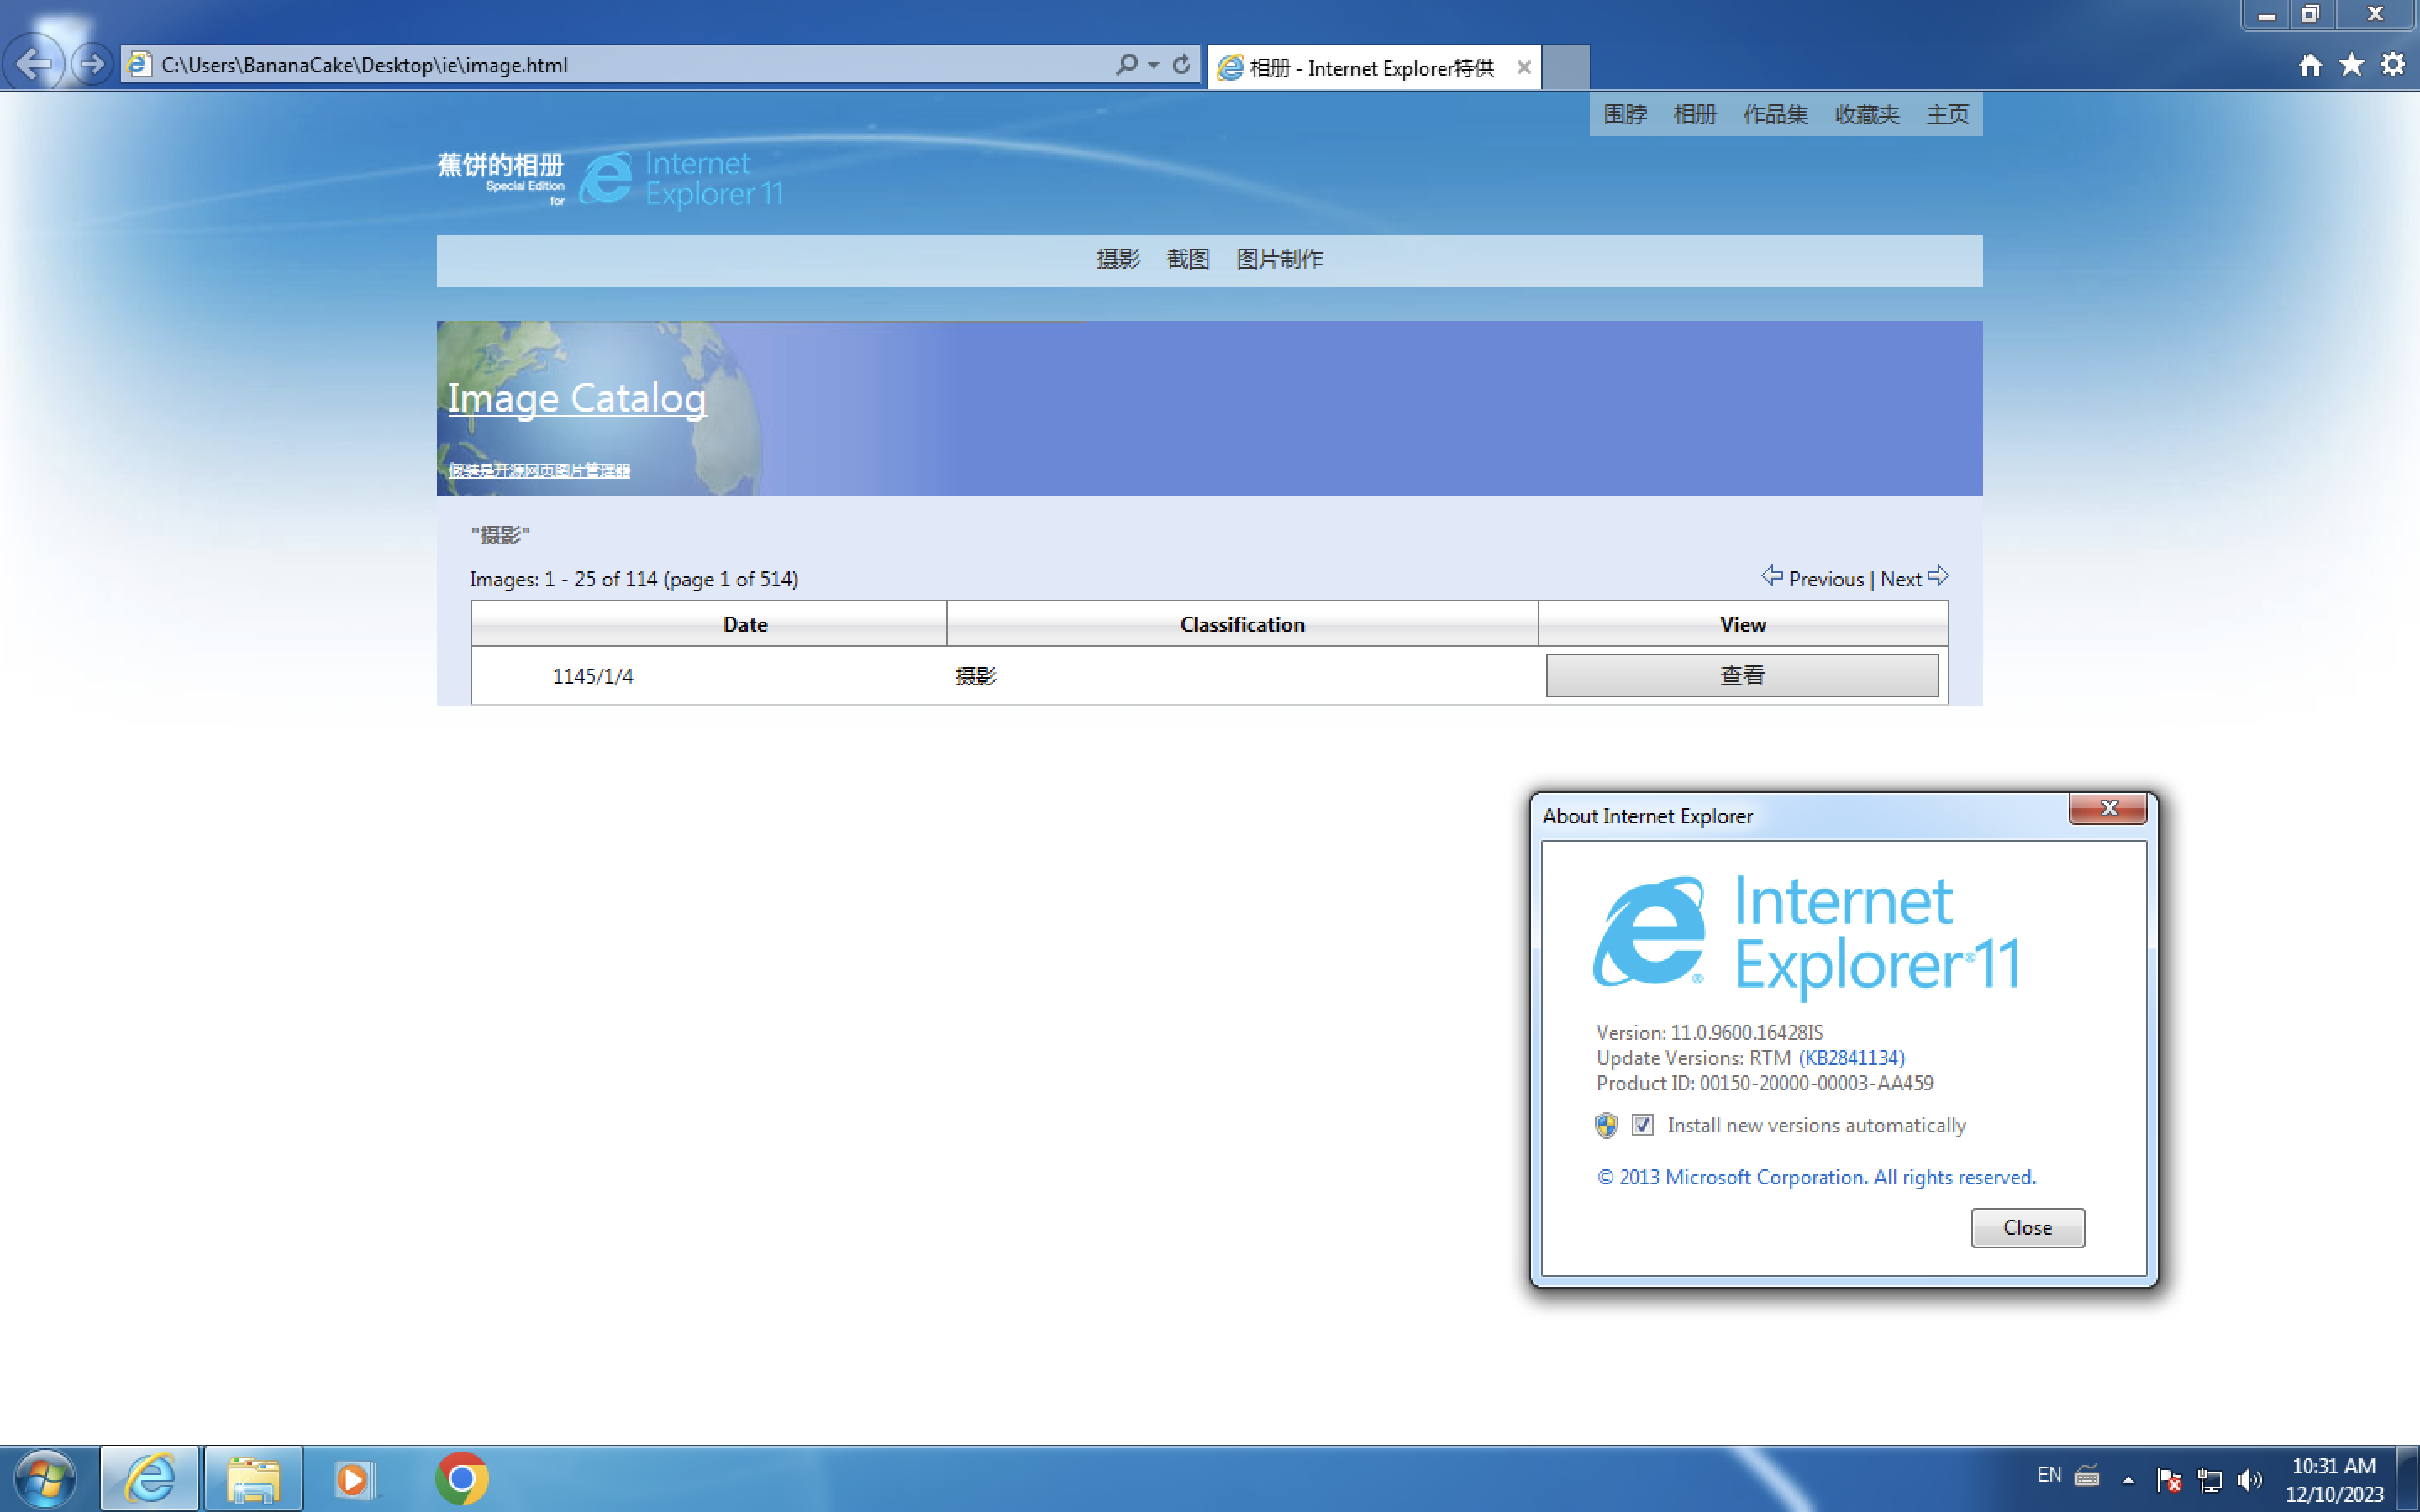Open 收藏夹 in top navigation
The height and width of the screenshot is (1512, 2420).
tap(1867, 114)
